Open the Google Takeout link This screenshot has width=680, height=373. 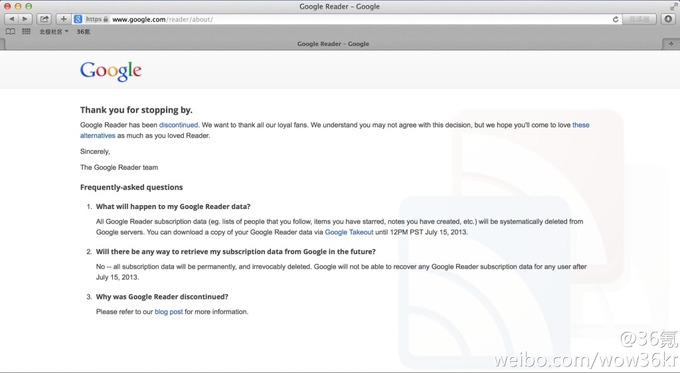[349, 232]
